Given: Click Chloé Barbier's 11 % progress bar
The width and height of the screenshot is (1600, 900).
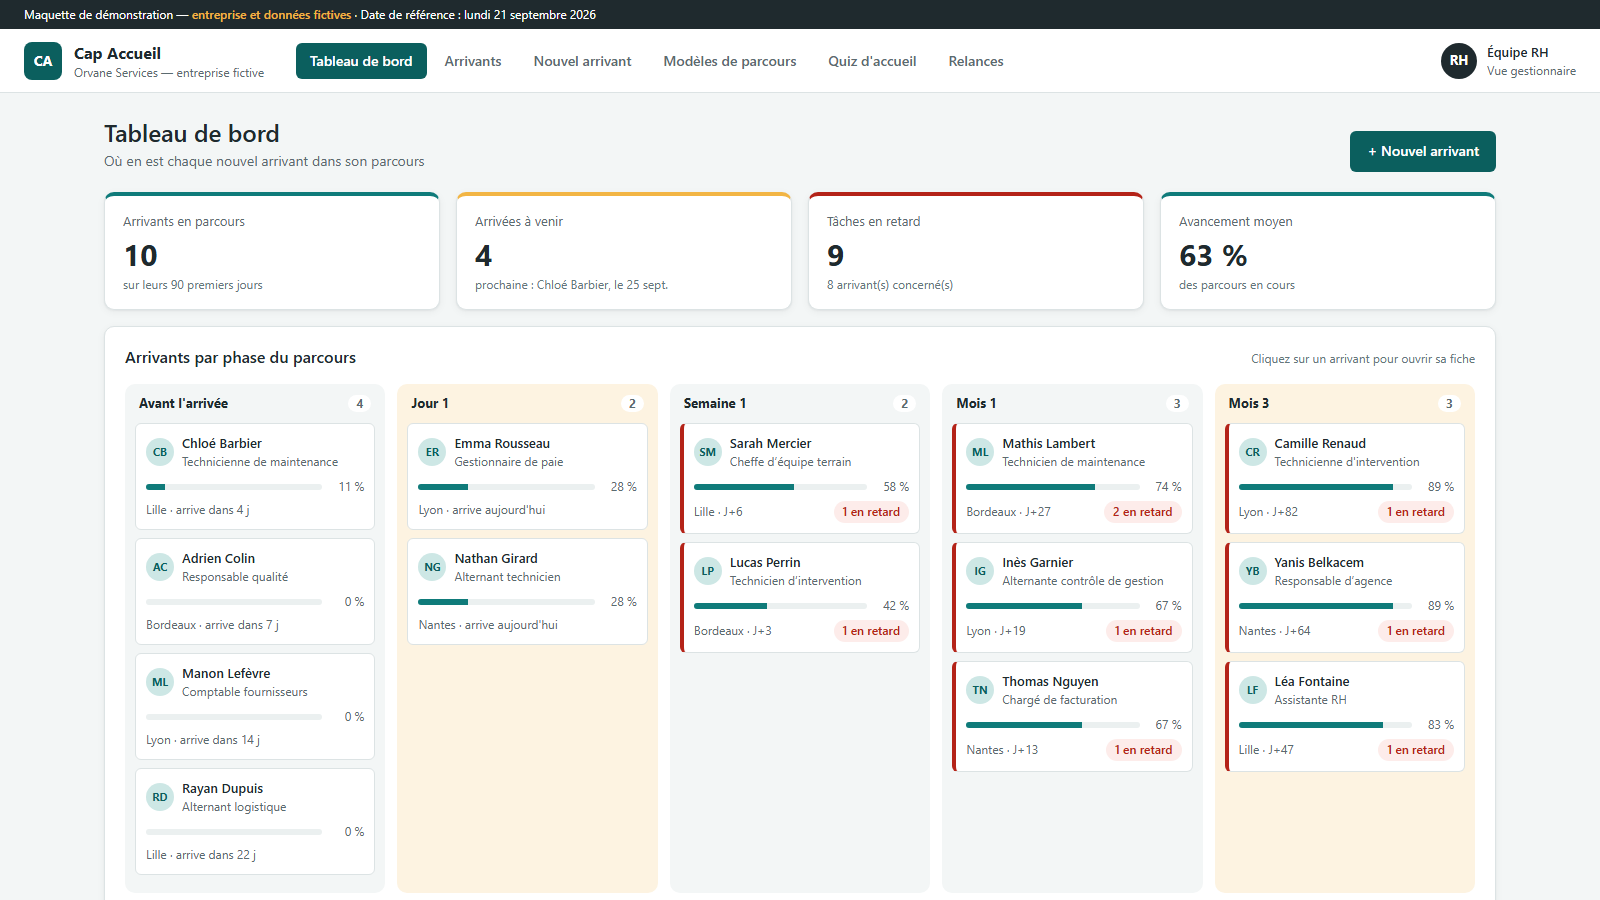Looking at the screenshot, I should [234, 487].
